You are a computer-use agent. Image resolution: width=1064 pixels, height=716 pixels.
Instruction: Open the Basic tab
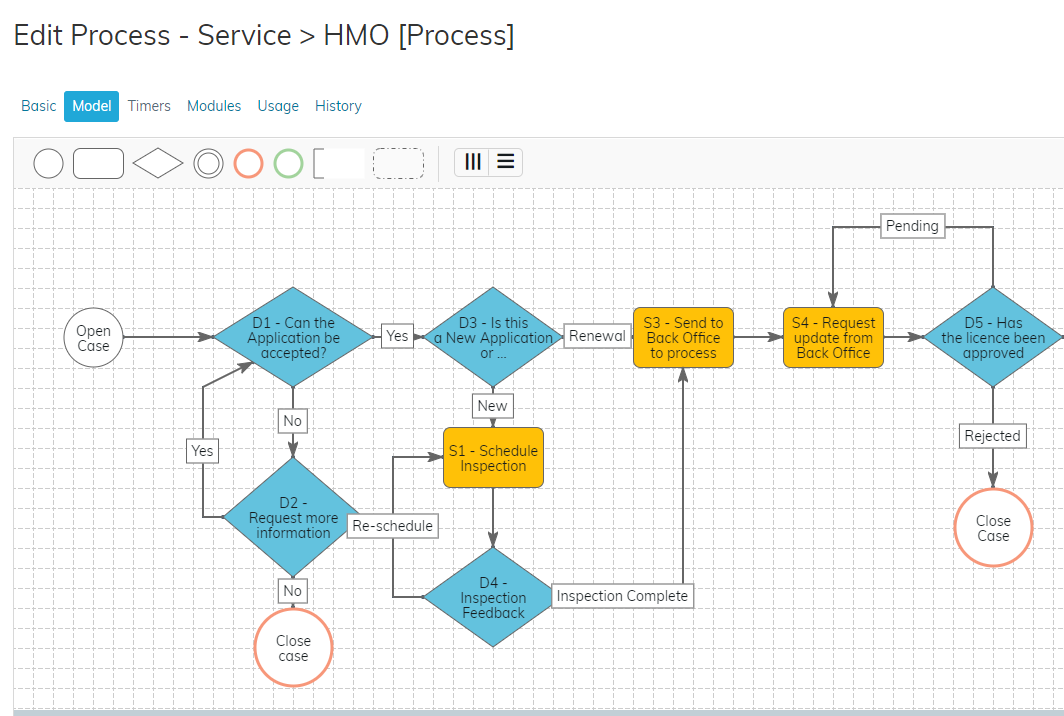(x=39, y=106)
